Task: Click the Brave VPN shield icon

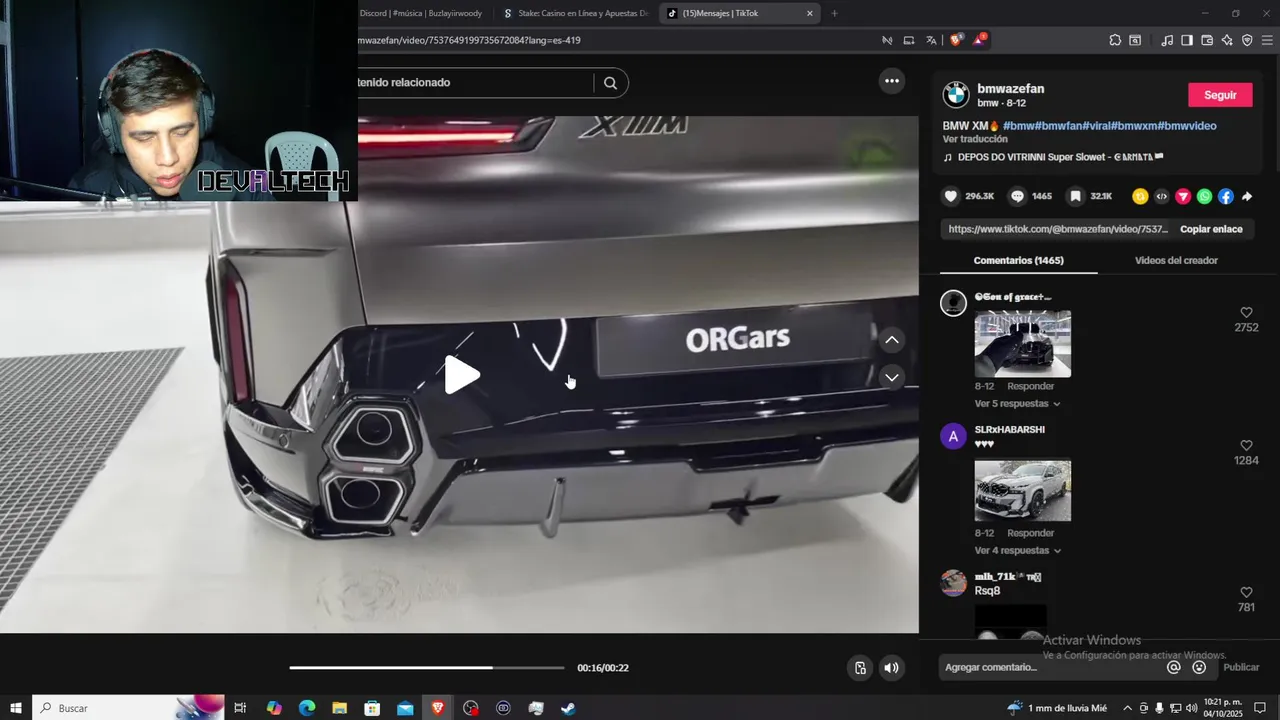Action: (x=1247, y=40)
